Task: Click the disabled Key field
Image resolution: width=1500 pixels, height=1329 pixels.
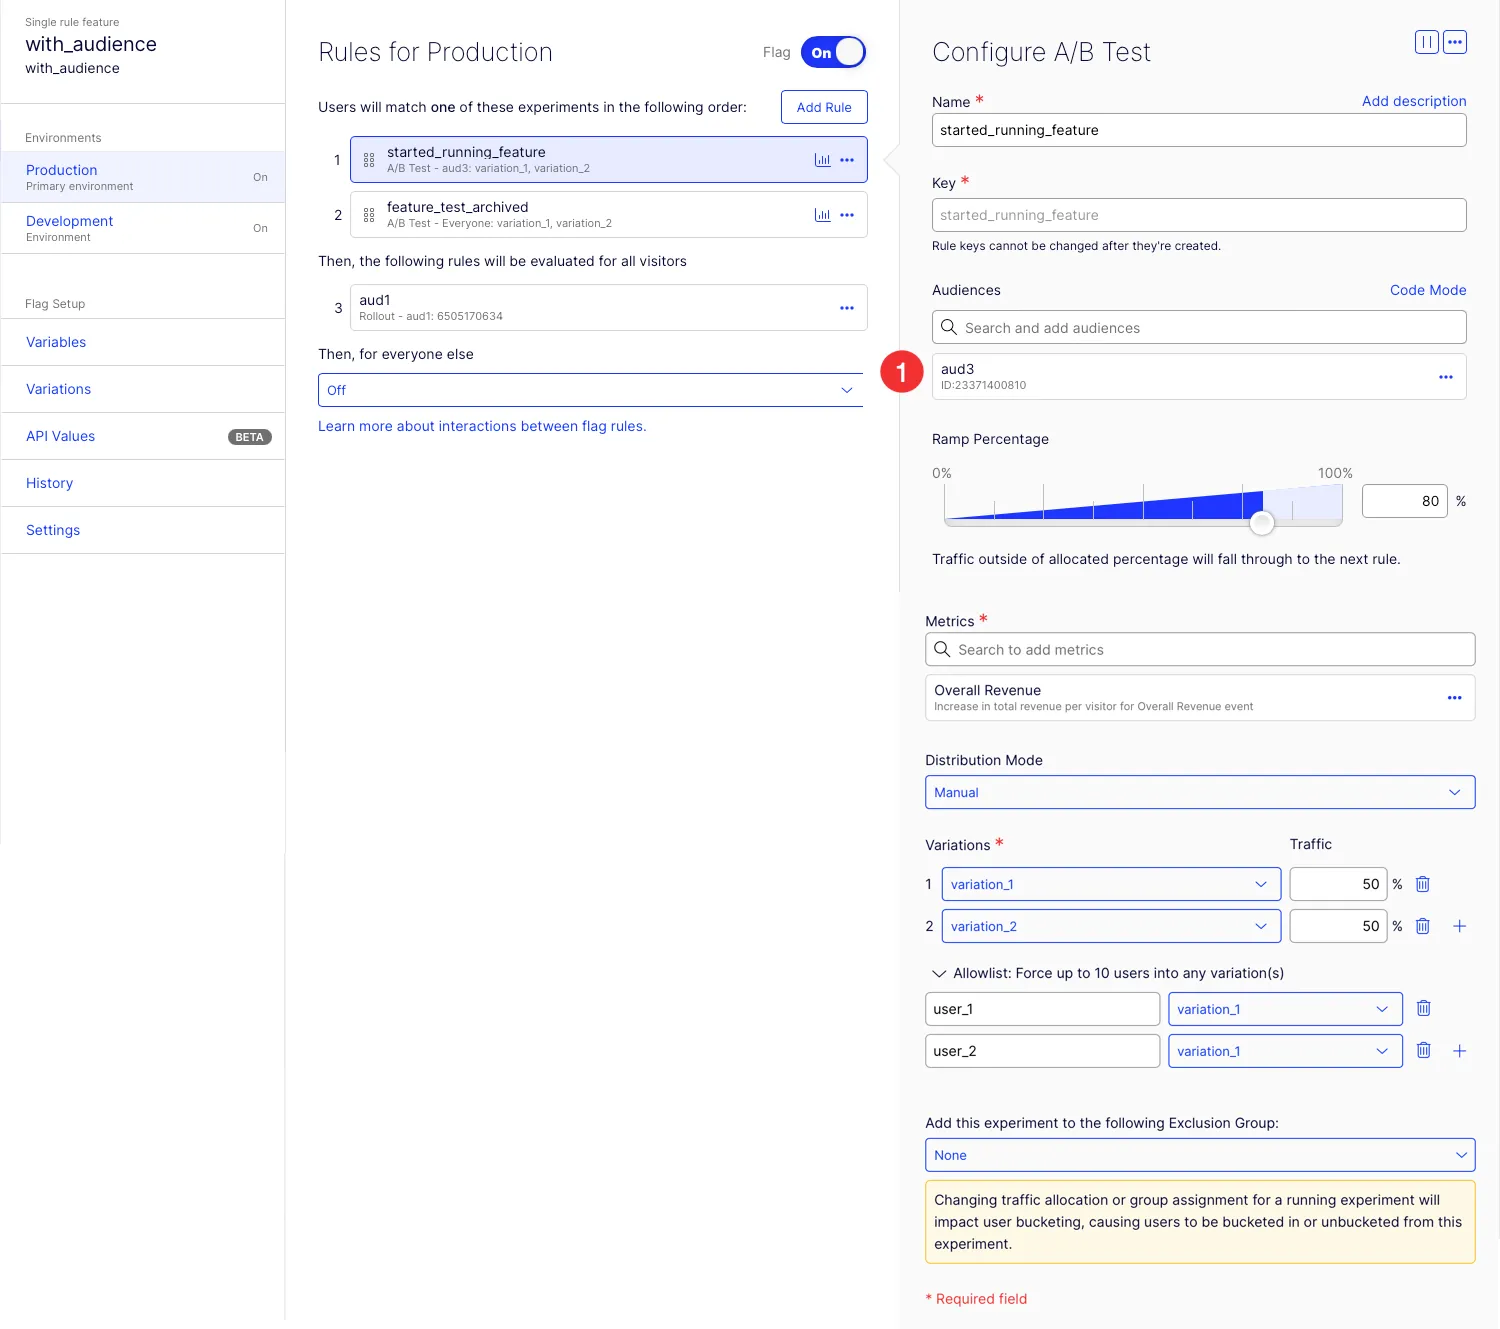Action: click(1199, 215)
